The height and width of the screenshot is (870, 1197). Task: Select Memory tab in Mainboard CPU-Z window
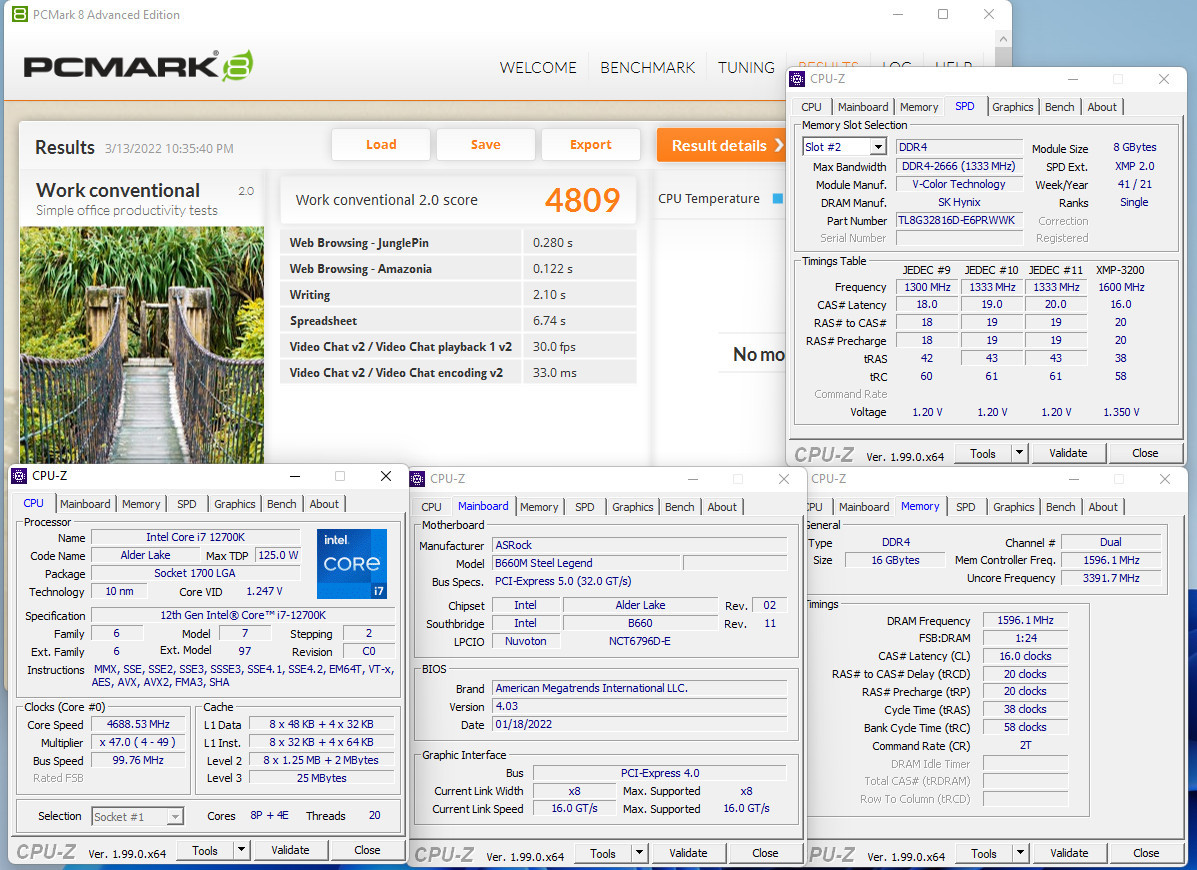[539, 507]
